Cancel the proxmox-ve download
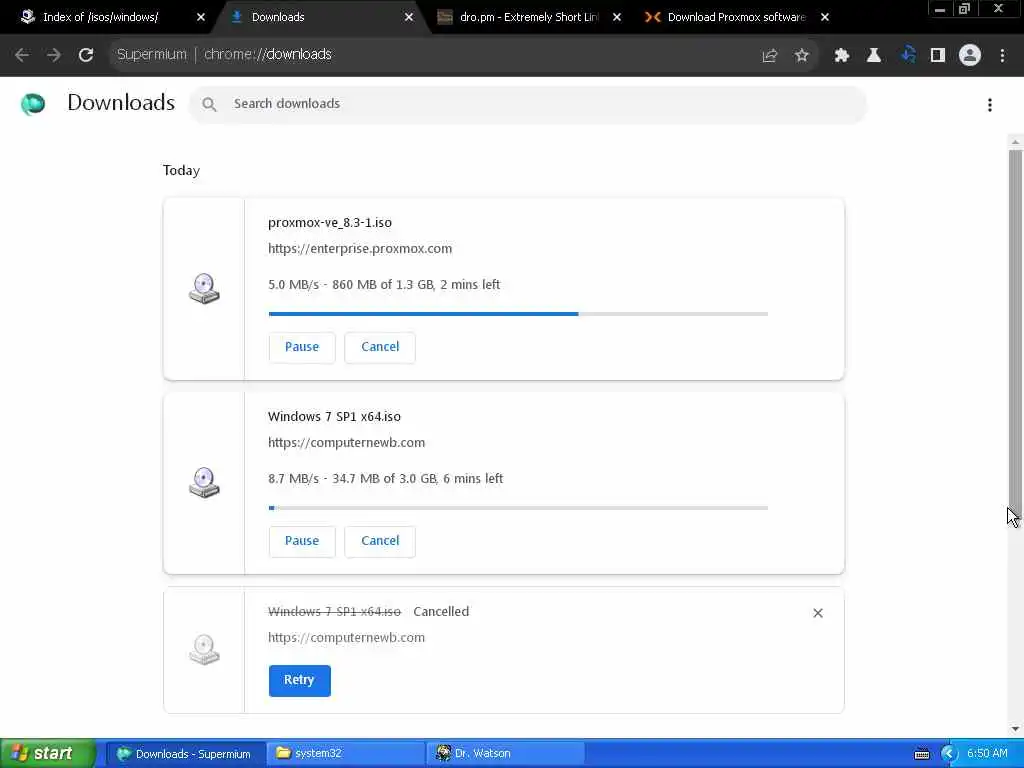This screenshot has height=768, width=1024. tap(380, 347)
